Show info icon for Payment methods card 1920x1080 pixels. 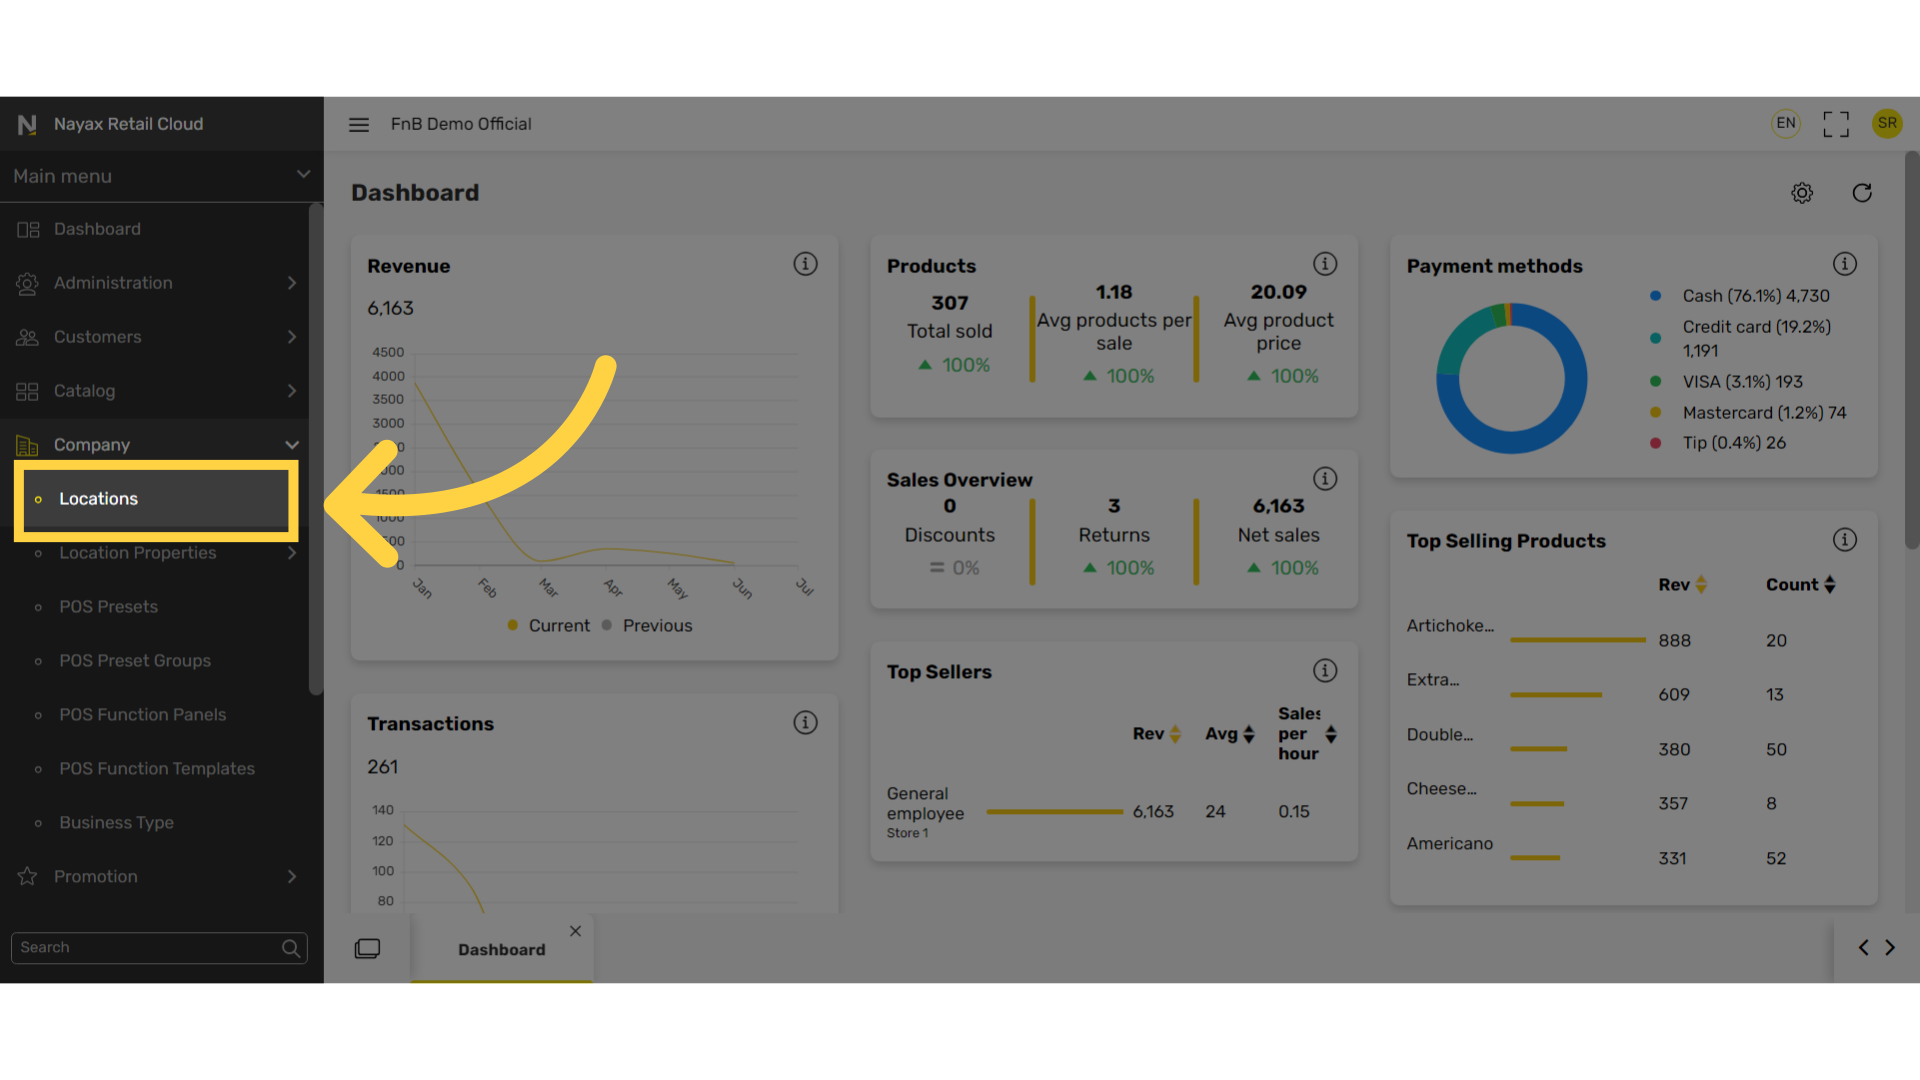[1845, 264]
